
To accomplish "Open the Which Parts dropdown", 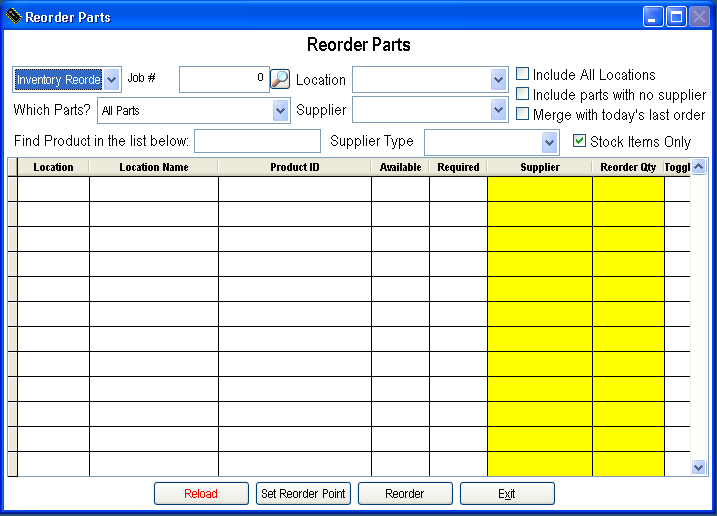I will tap(281, 110).
